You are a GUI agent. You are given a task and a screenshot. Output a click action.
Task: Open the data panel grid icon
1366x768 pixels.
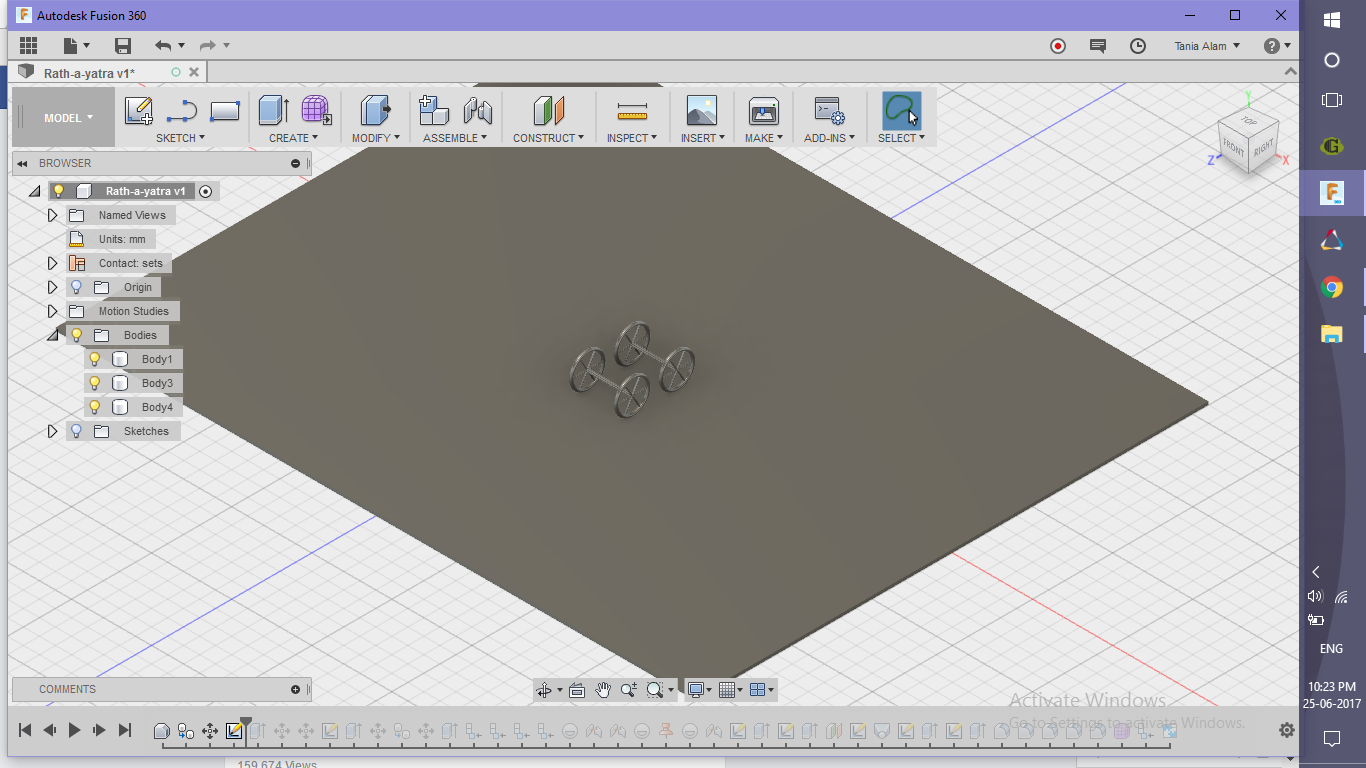(x=28, y=46)
